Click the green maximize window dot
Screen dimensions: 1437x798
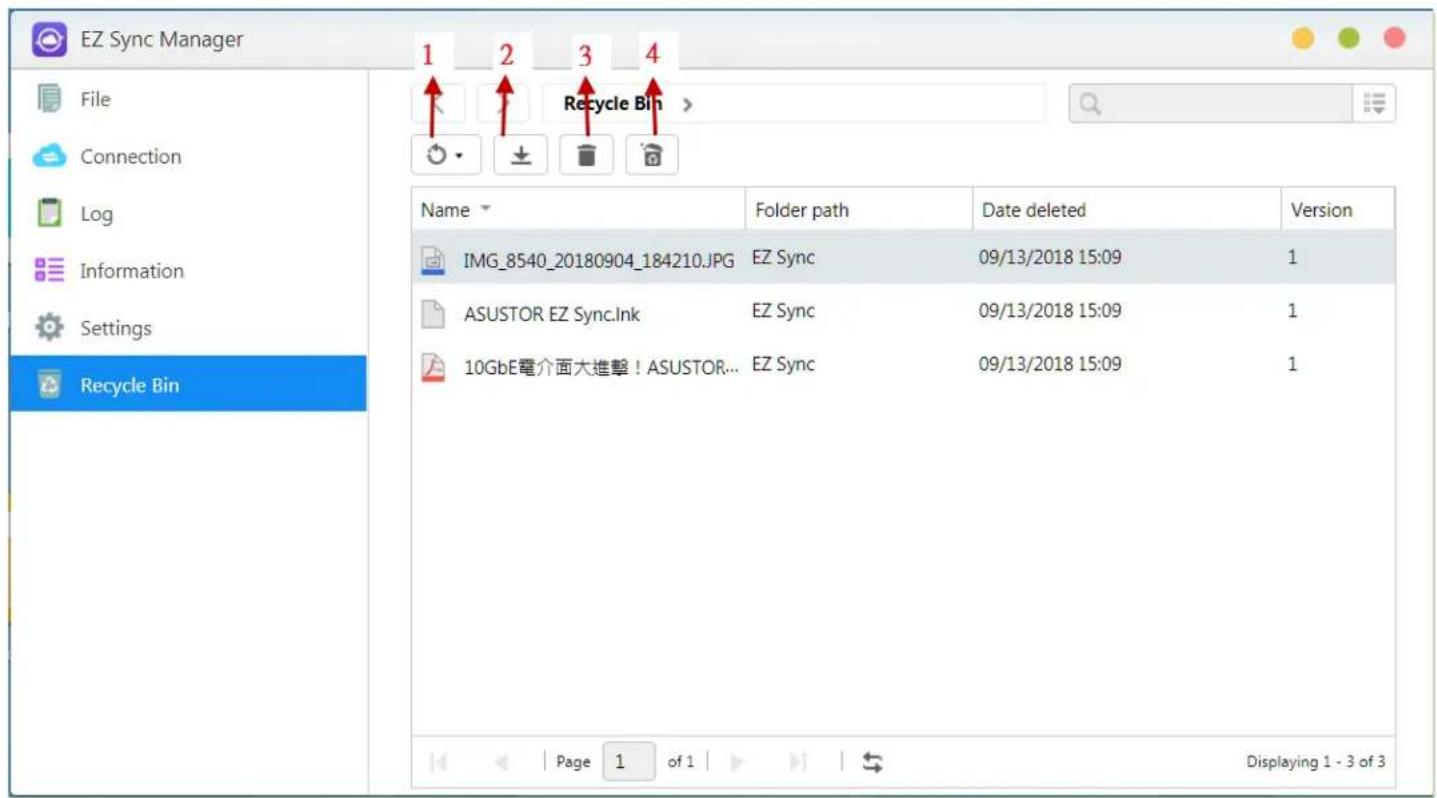[x=1349, y=39]
